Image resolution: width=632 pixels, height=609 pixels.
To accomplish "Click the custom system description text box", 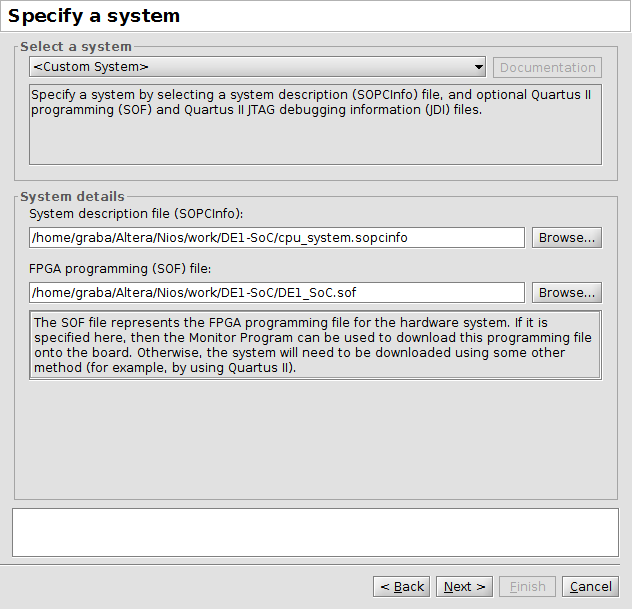I will point(315,125).
